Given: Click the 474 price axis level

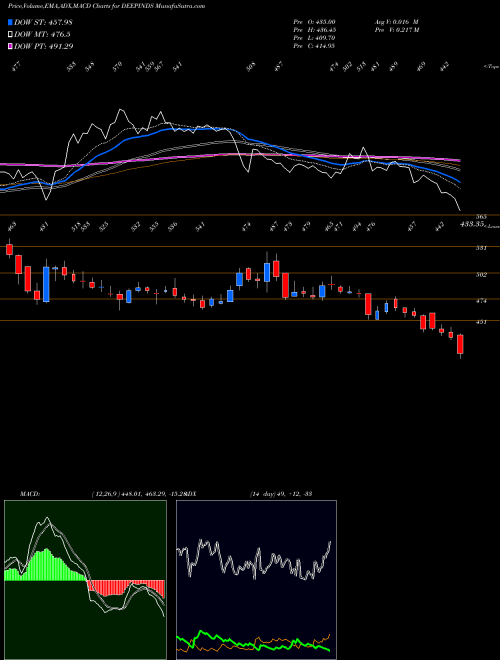Looking at the screenshot, I should click(x=481, y=301).
